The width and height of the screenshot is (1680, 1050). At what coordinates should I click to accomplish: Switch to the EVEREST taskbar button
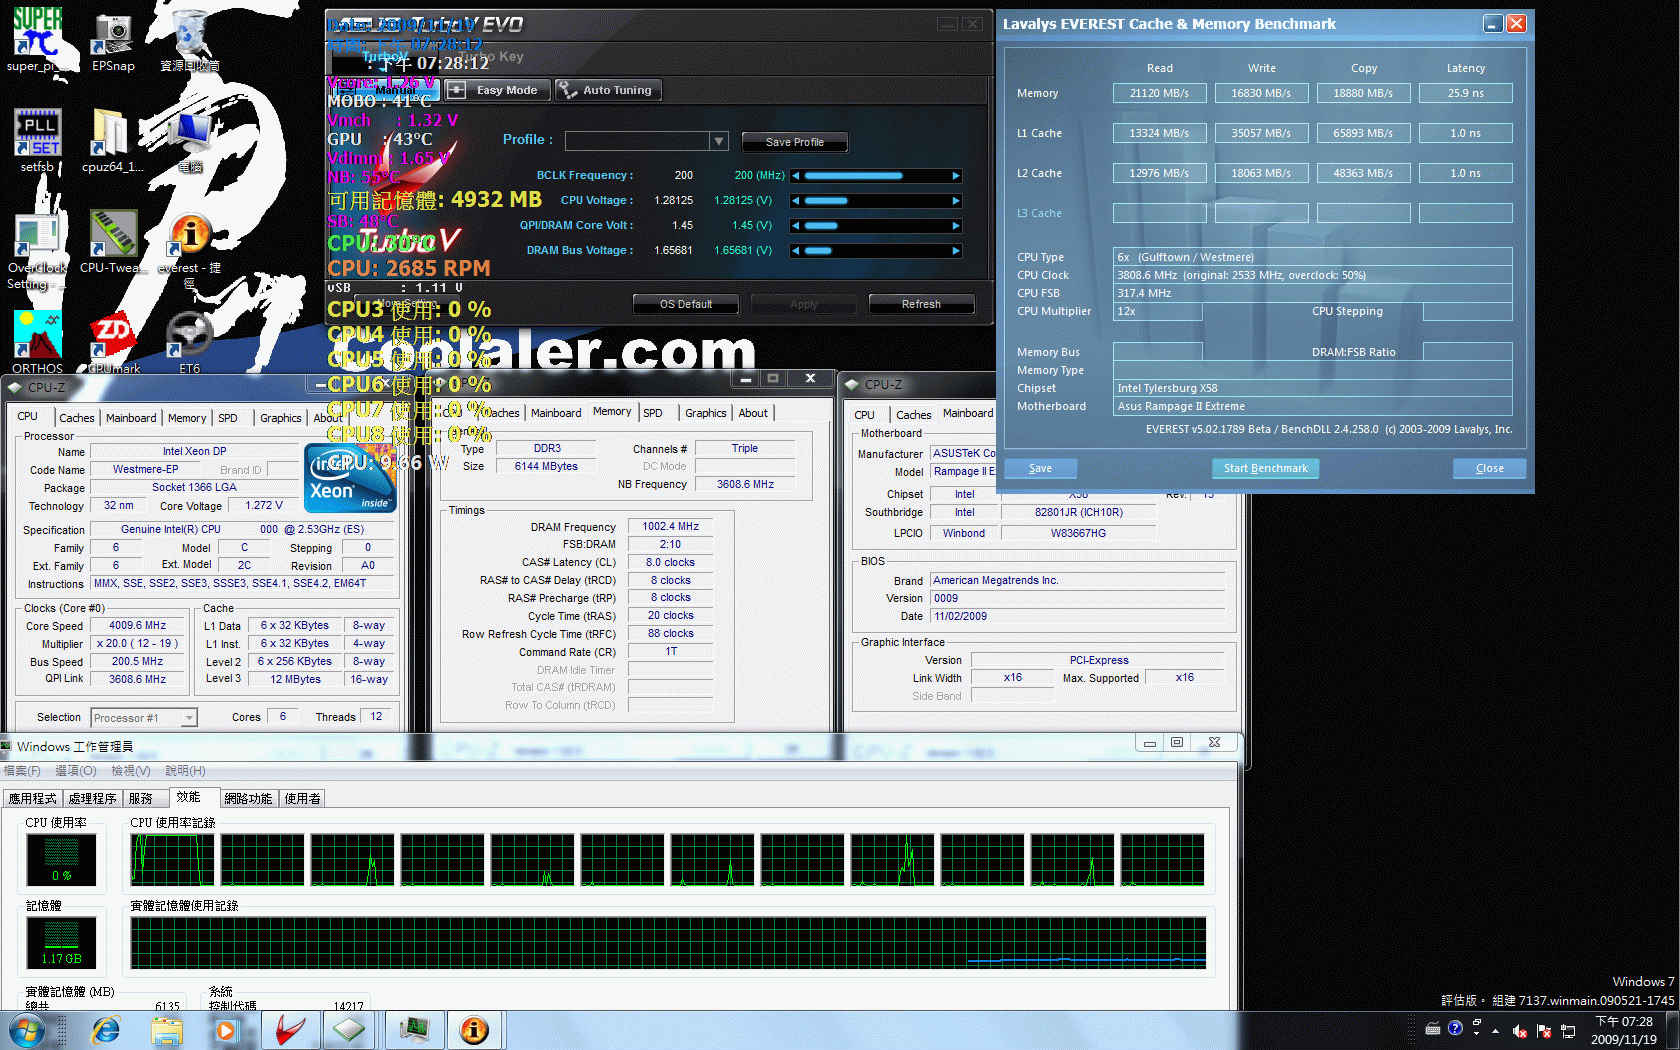click(x=475, y=1030)
